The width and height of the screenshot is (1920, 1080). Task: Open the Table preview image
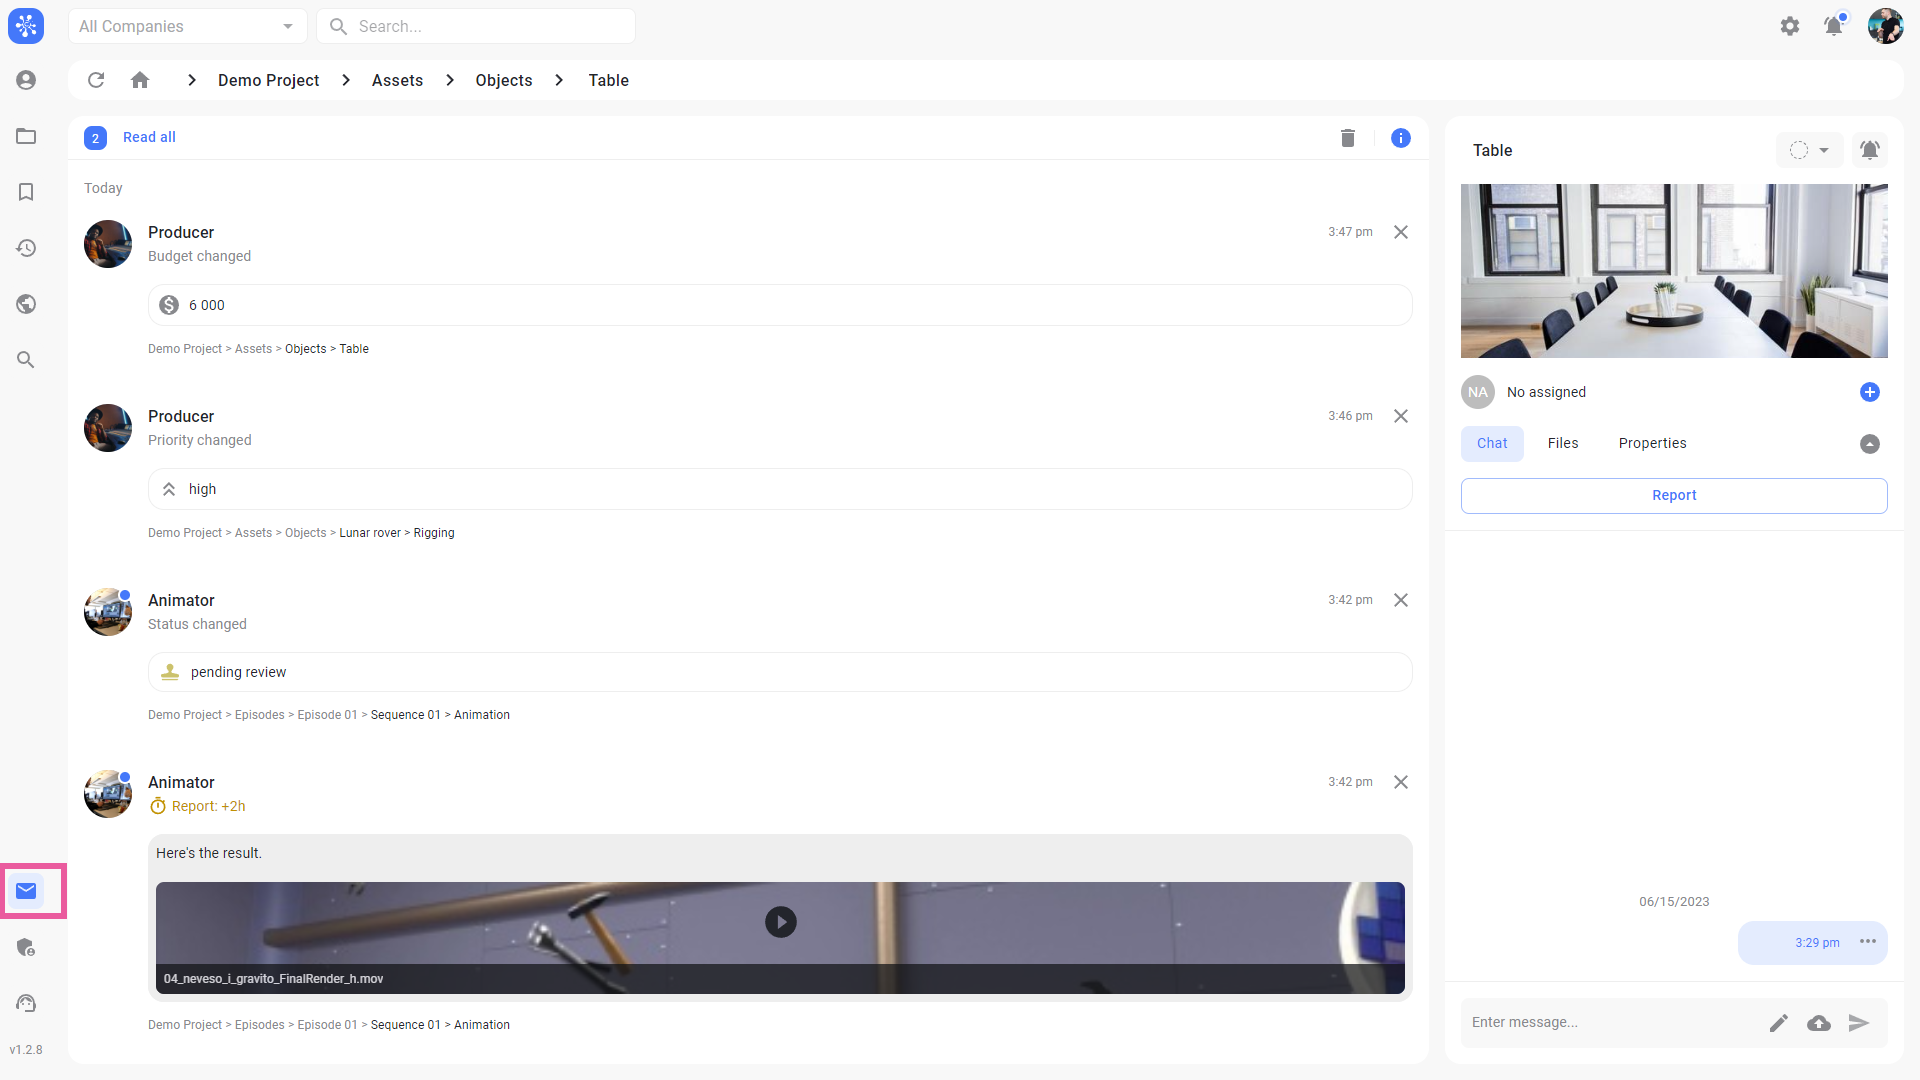tap(1674, 271)
